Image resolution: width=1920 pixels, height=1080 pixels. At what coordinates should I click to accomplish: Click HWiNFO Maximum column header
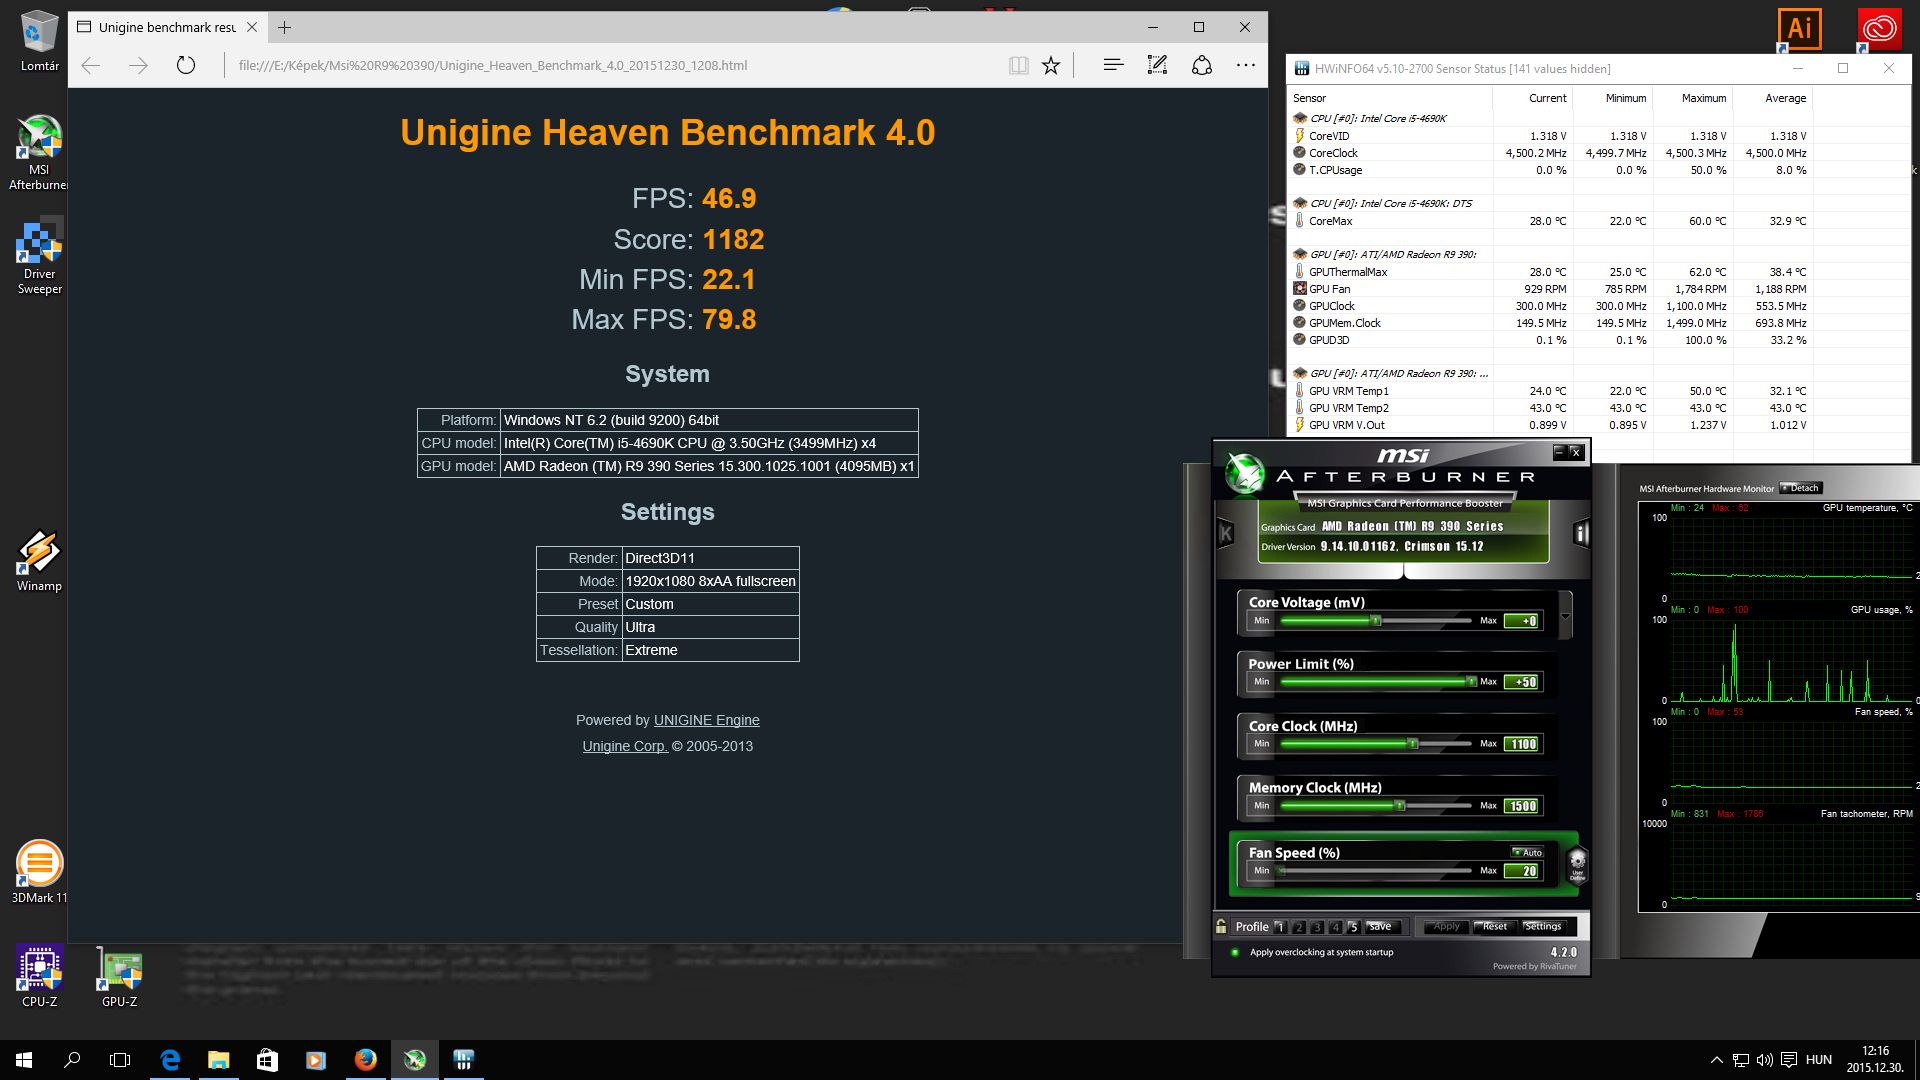1692,98
